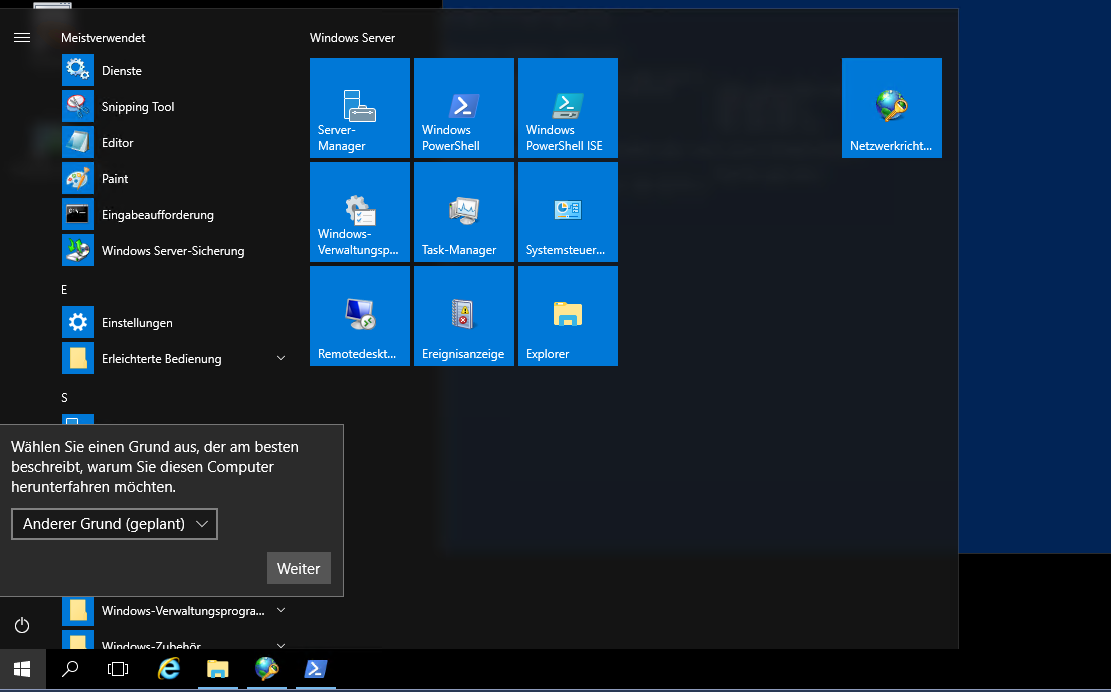Click the Meistverwendet heading
The width and height of the screenshot is (1111, 692).
[x=103, y=38]
